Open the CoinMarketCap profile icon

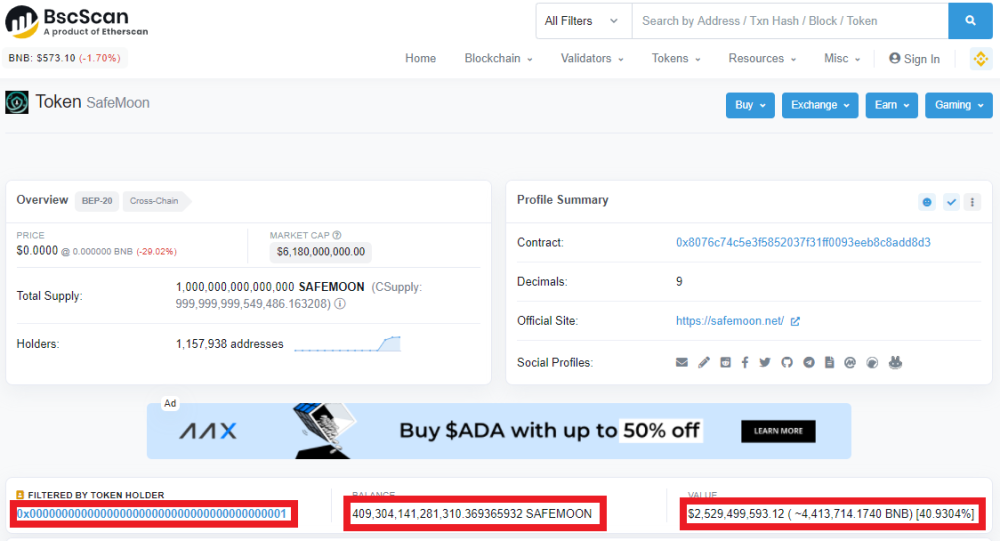pyautogui.click(x=849, y=362)
